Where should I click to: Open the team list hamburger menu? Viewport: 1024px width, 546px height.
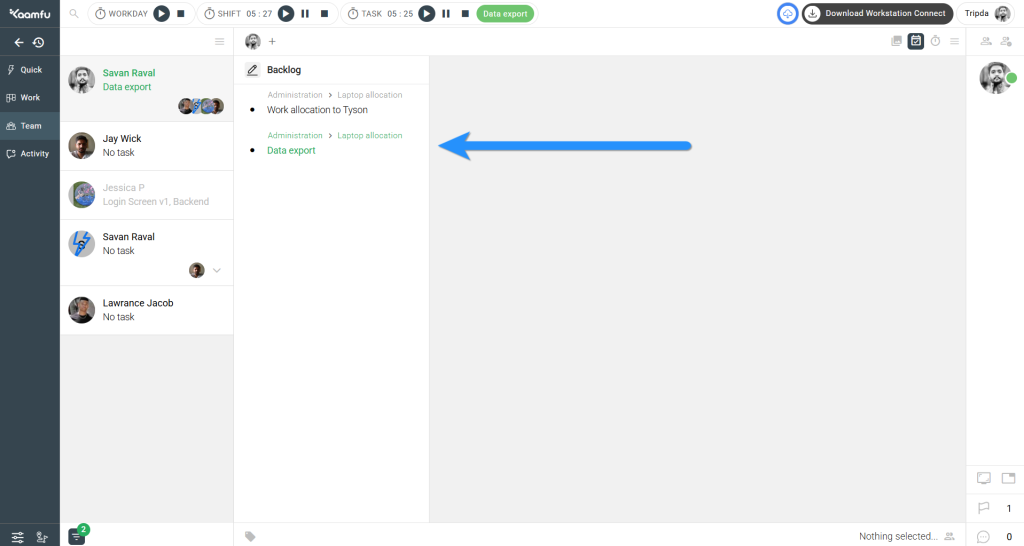pos(220,41)
